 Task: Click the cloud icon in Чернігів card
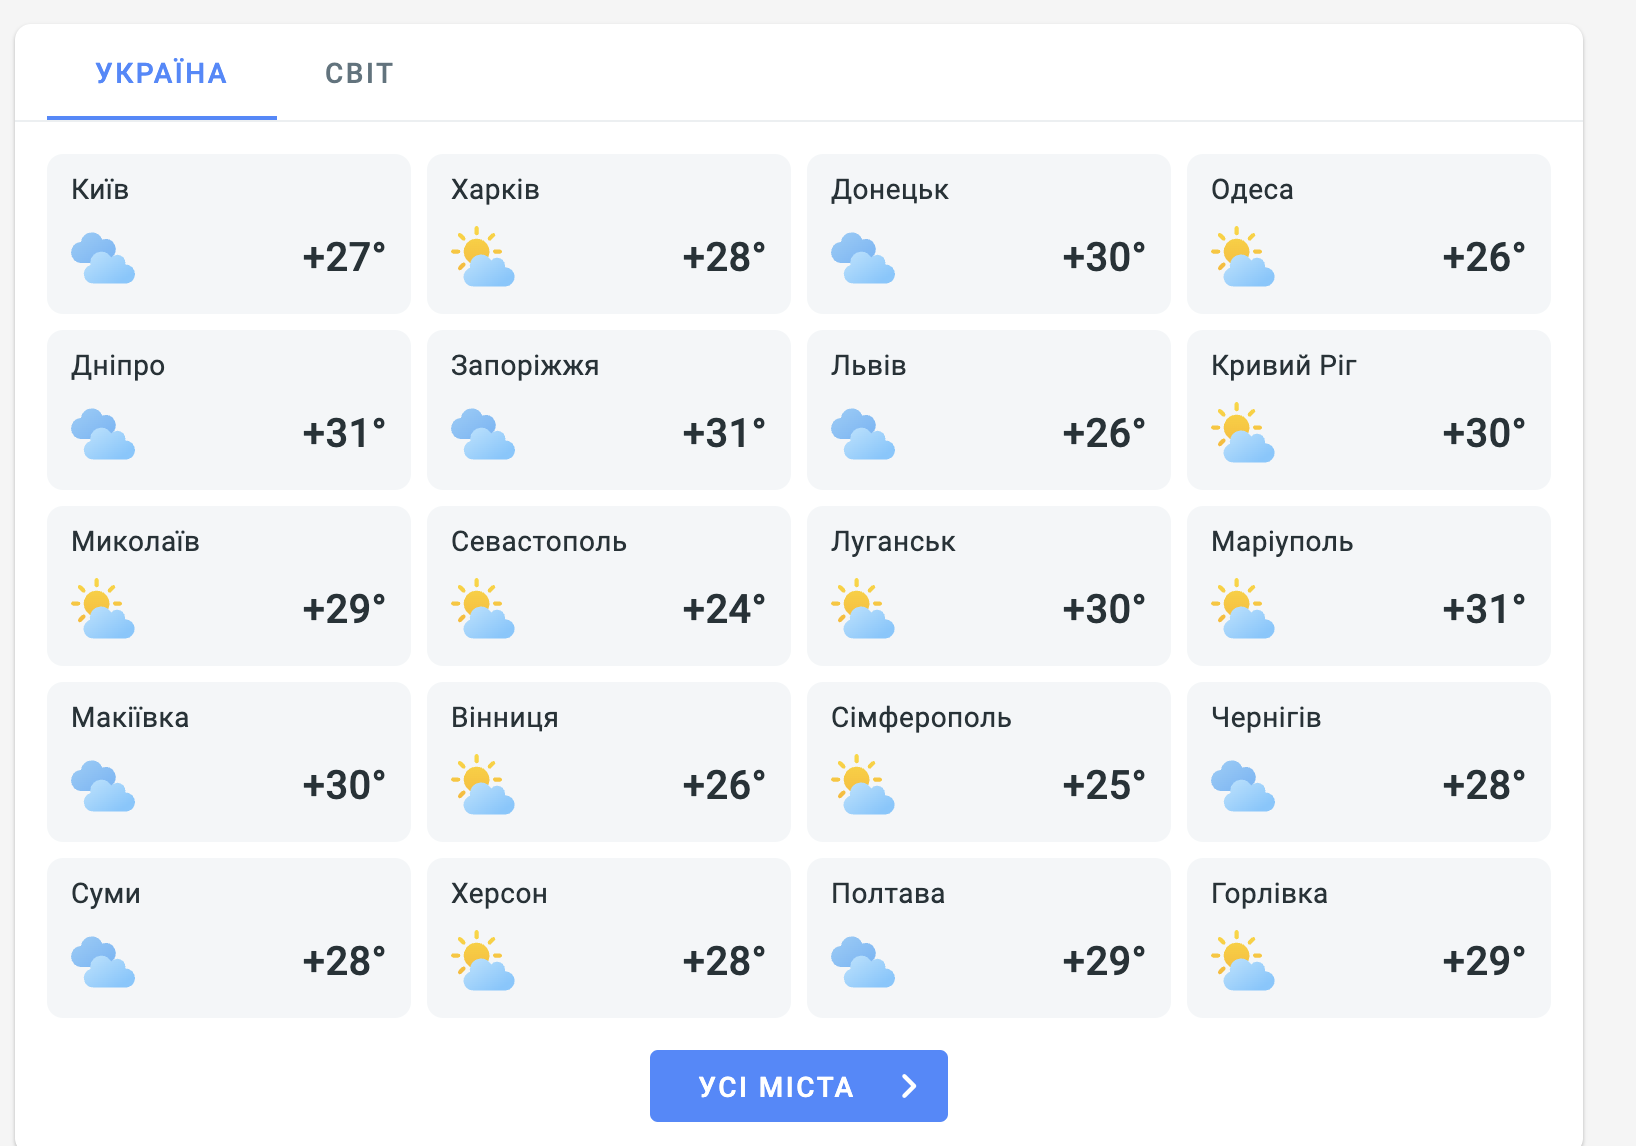(1243, 786)
